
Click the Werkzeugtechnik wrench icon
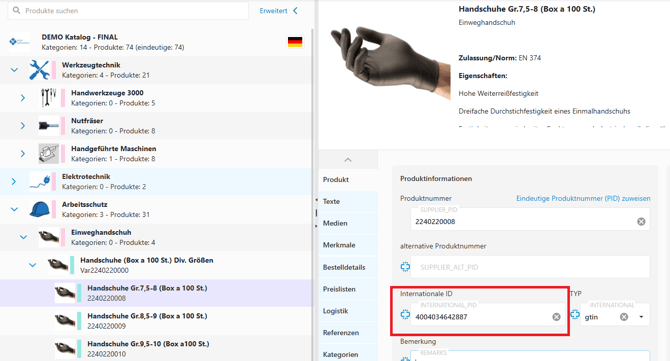point(39,70)
